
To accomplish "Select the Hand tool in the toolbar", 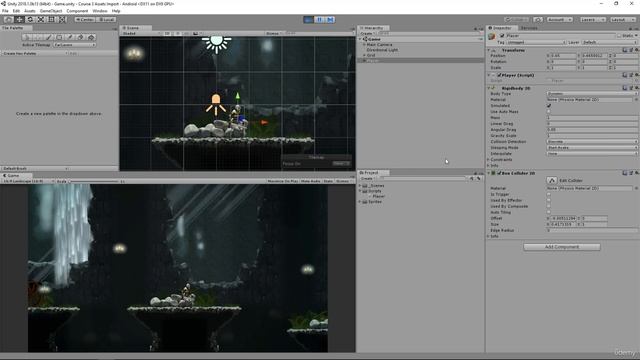I will [x=8, y=19].
